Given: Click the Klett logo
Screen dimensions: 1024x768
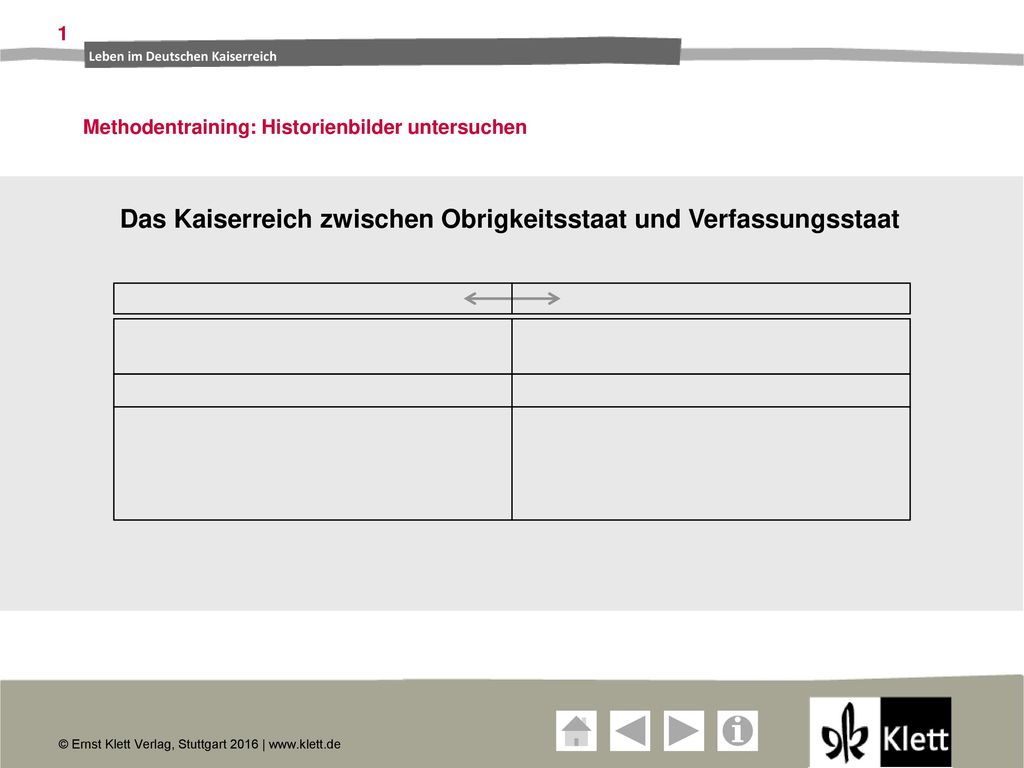Looking at the screenshot, I should pos(880,732).
